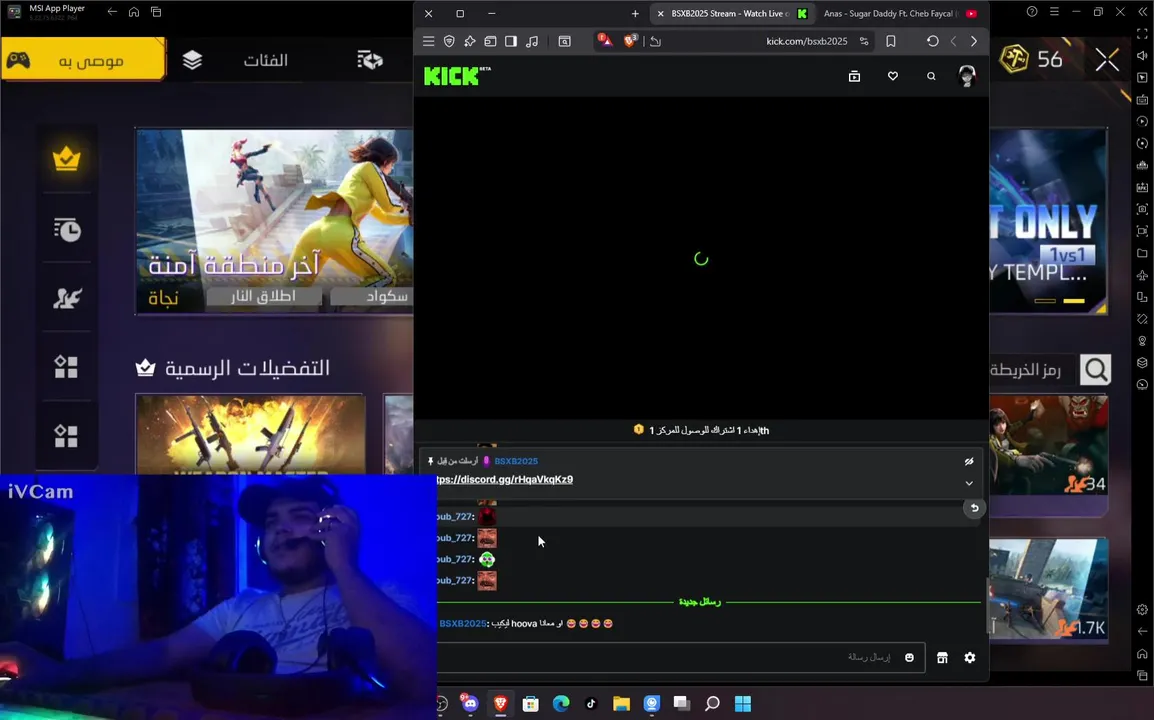Image resolution: width=1154 pixels, height=720 pixels.
Task: Toggle MSI App Player volume speaker icon
Action: (1142, 55)
